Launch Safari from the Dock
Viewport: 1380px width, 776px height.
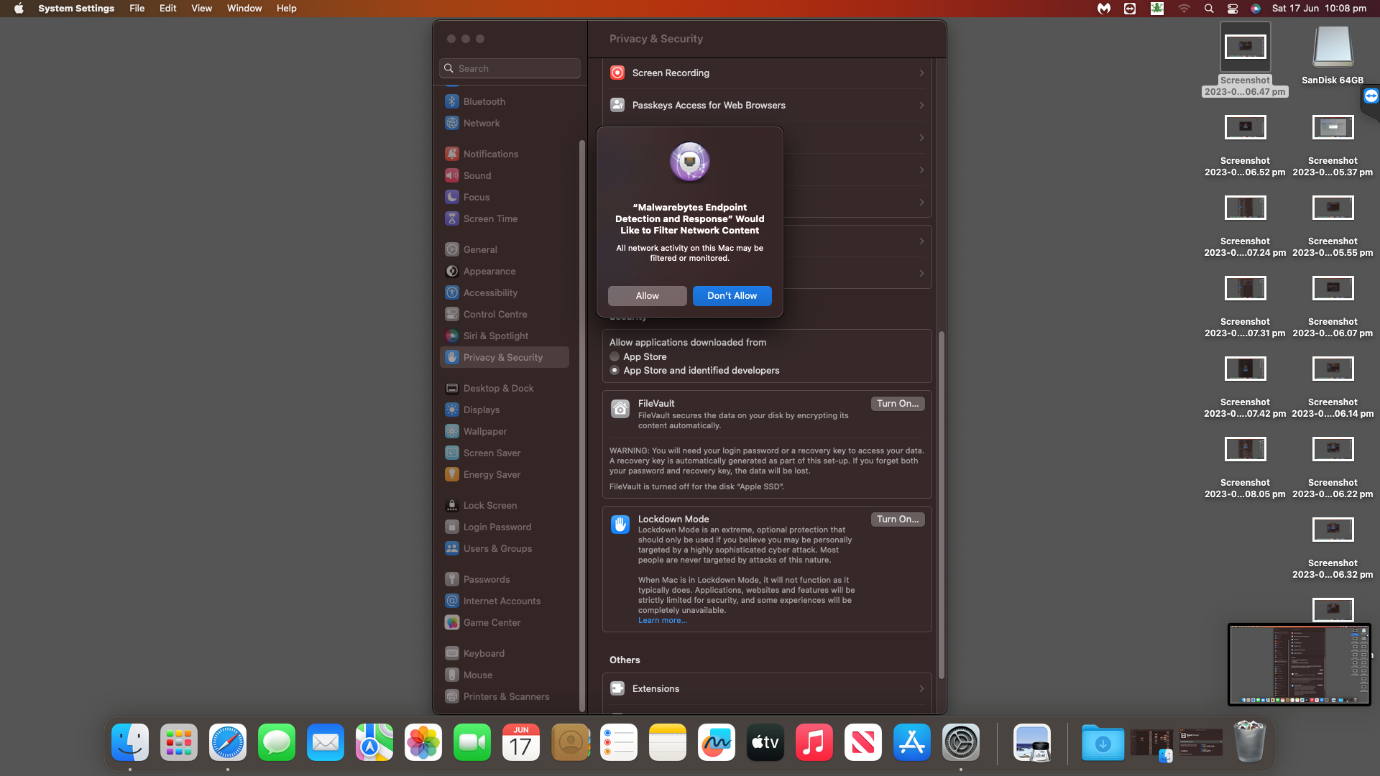click(228, 742)
